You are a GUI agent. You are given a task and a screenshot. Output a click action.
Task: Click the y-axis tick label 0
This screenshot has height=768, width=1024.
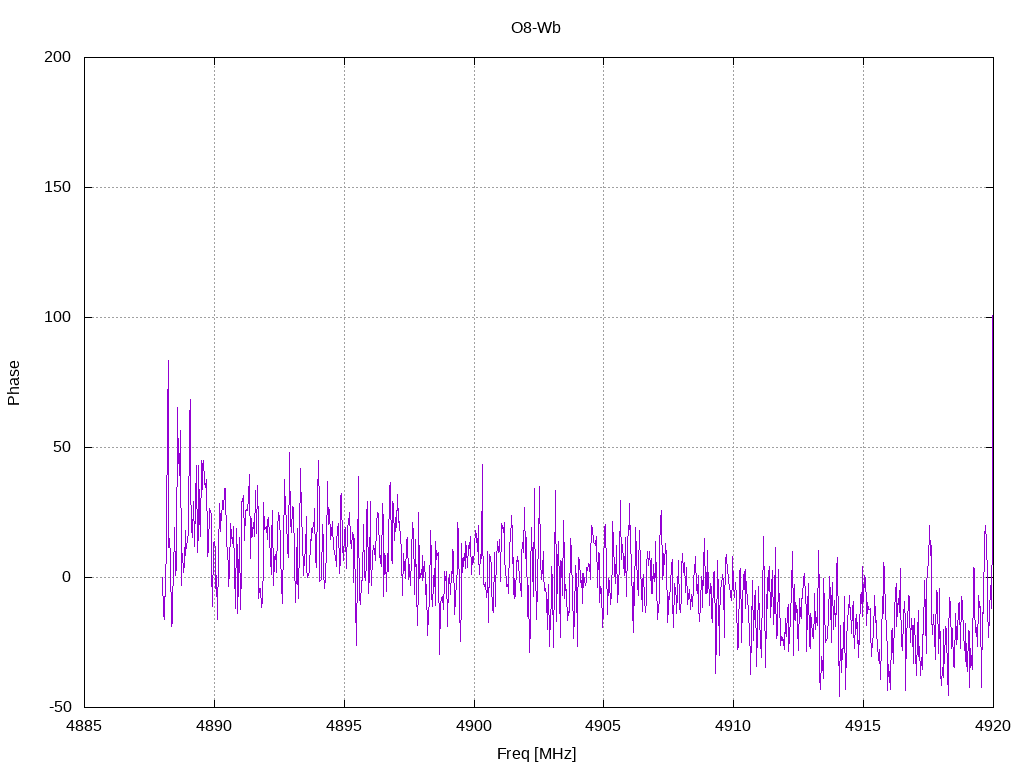click(66, 577)
